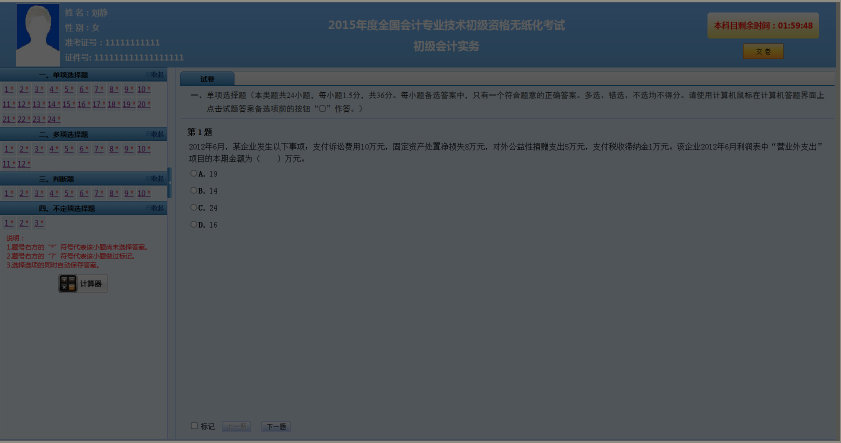Open single-choice question 11
The height and width of the screenshot is (443, 841).
[9, 105]
